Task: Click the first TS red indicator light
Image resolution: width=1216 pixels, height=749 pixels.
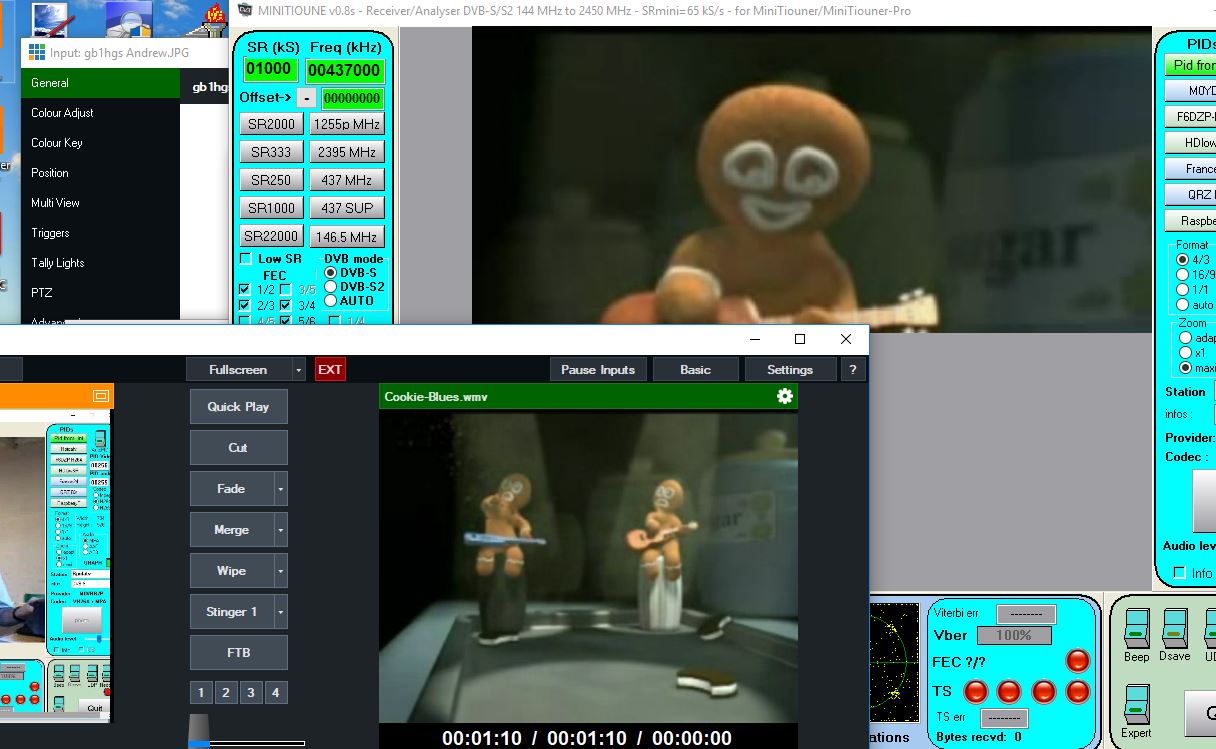Action: (x=974, y=691)
